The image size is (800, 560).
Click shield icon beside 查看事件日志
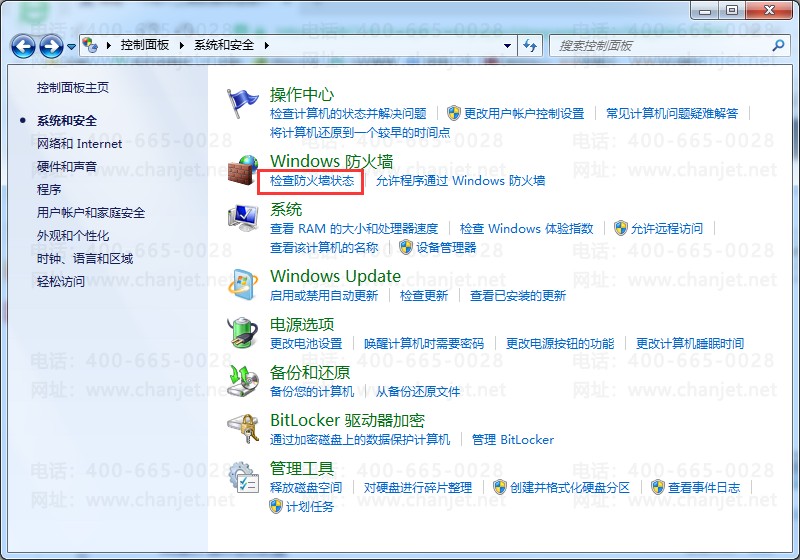tap(658, 488)
